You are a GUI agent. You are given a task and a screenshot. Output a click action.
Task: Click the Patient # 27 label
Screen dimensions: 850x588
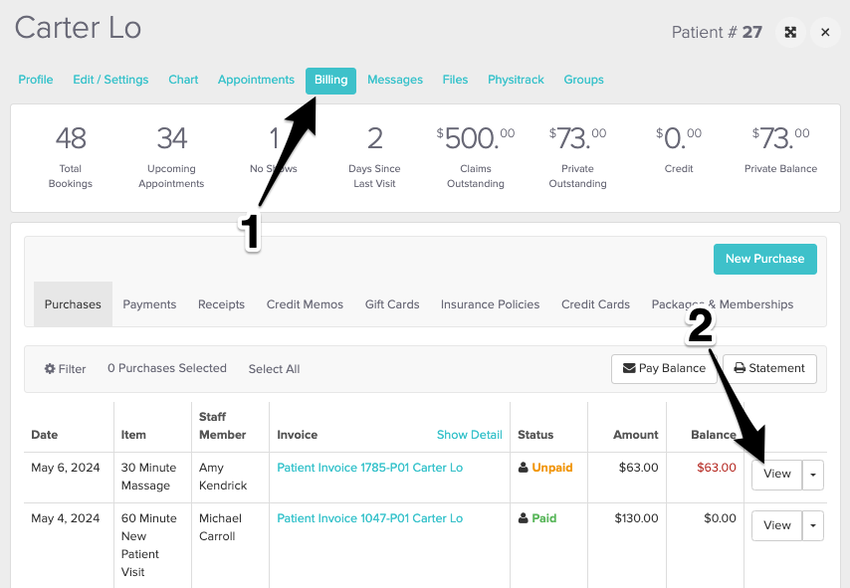tap(717, 33)
